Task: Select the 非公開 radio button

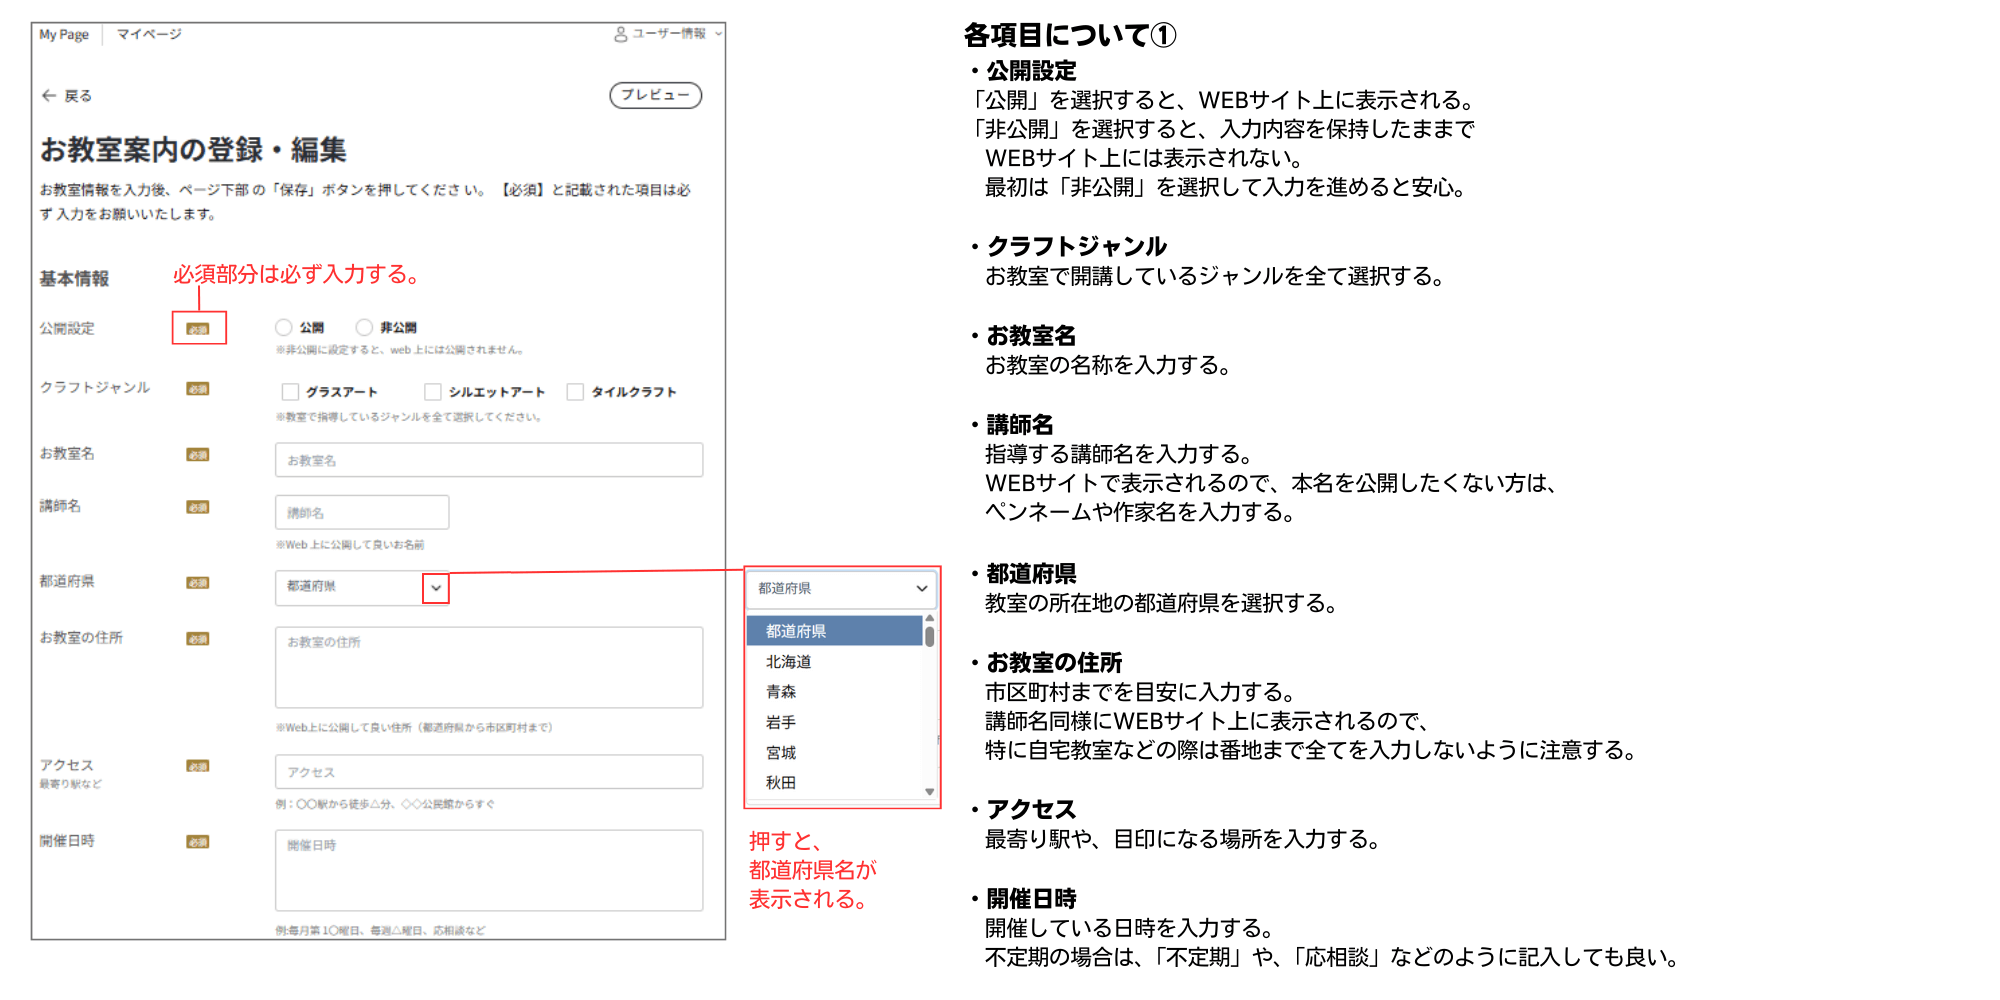Action: (365, 328)
